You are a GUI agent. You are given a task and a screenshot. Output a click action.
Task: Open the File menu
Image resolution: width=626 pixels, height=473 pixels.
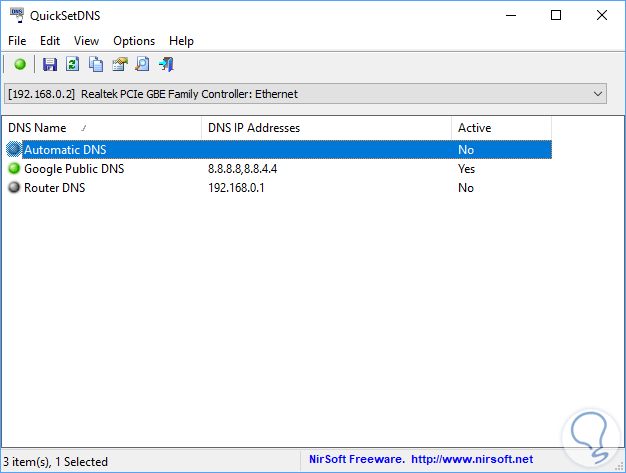(x=17, y=41)
